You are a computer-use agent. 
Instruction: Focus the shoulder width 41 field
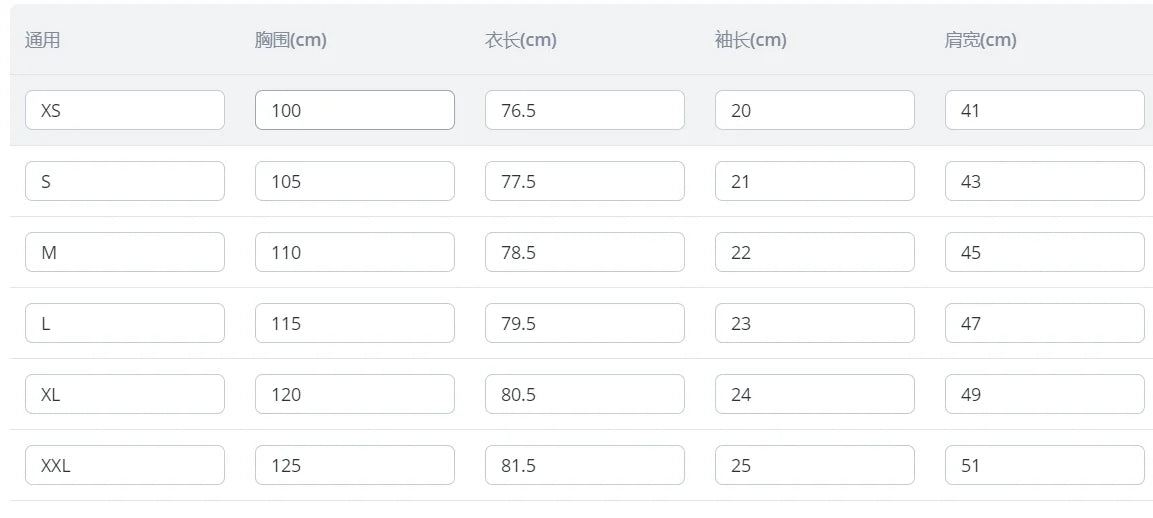tap(1044, 110)
